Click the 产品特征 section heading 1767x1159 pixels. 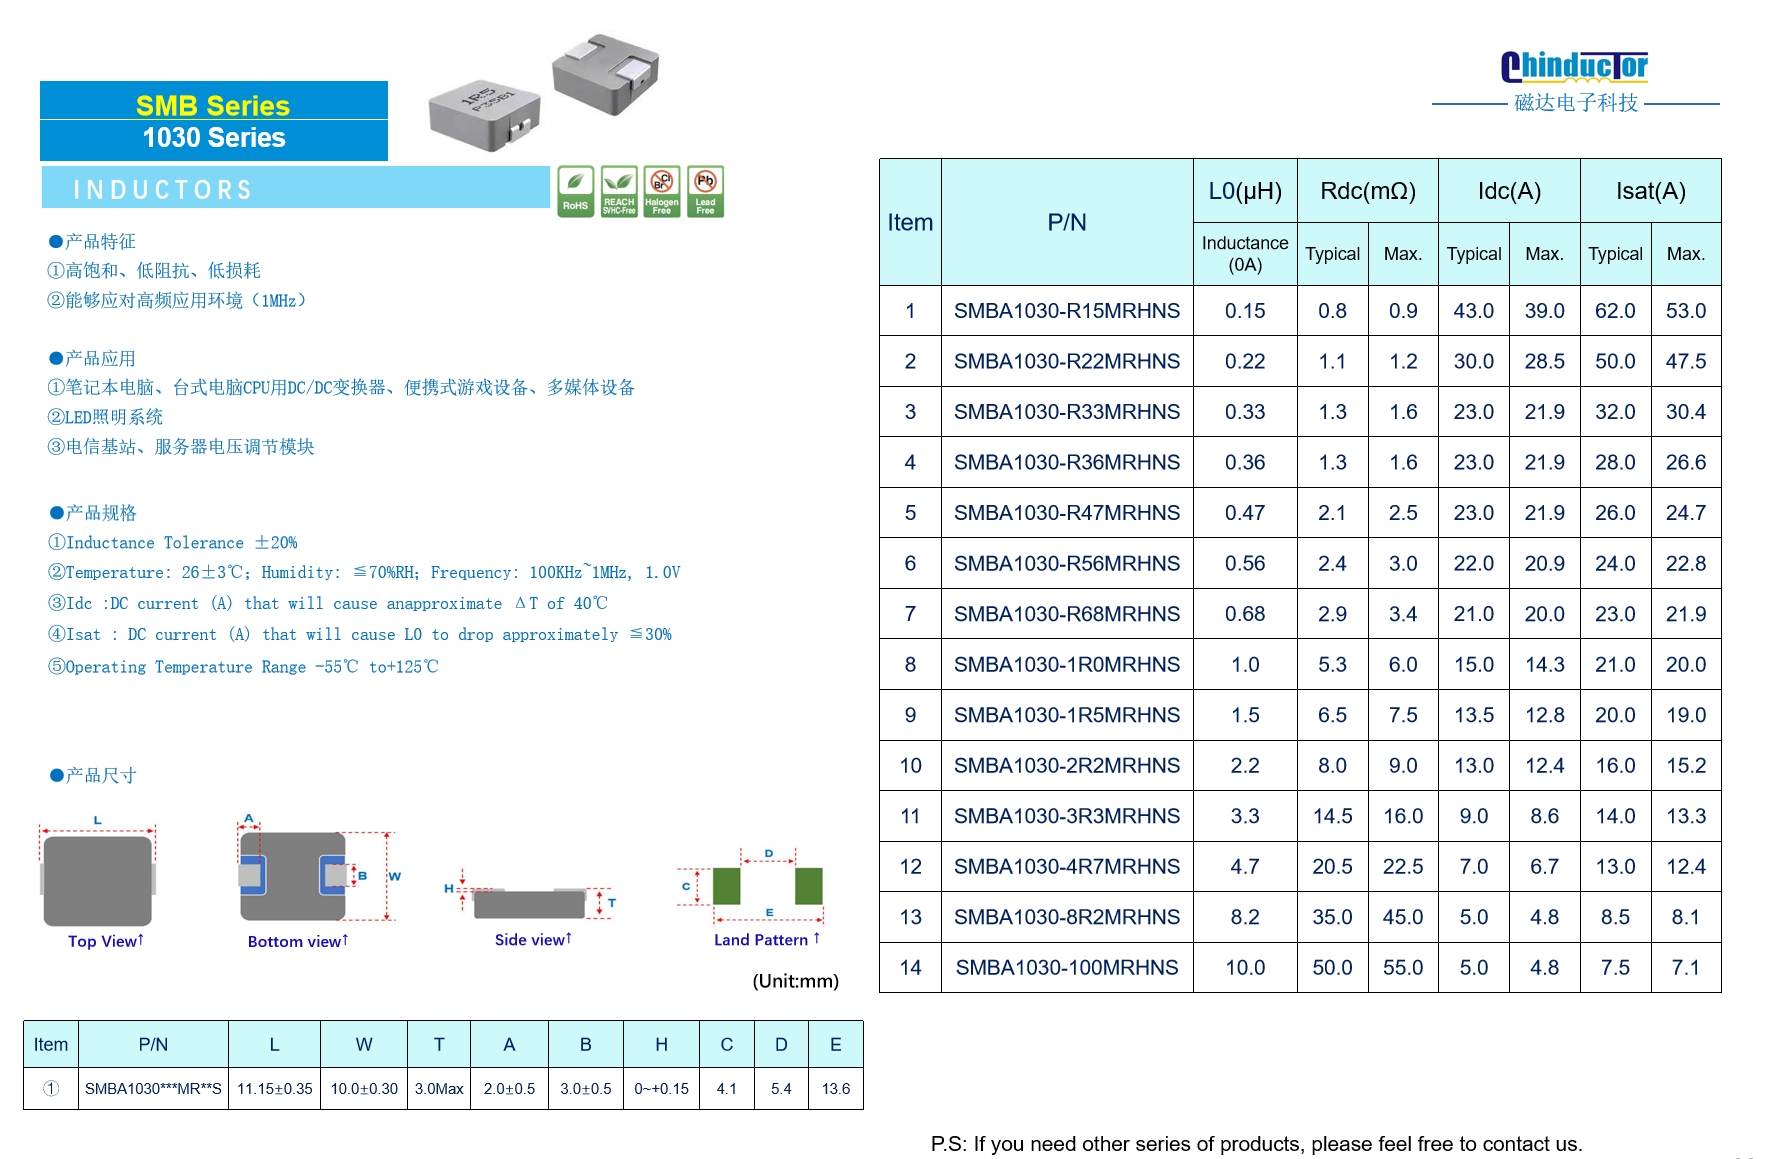[x=92, y=242]
